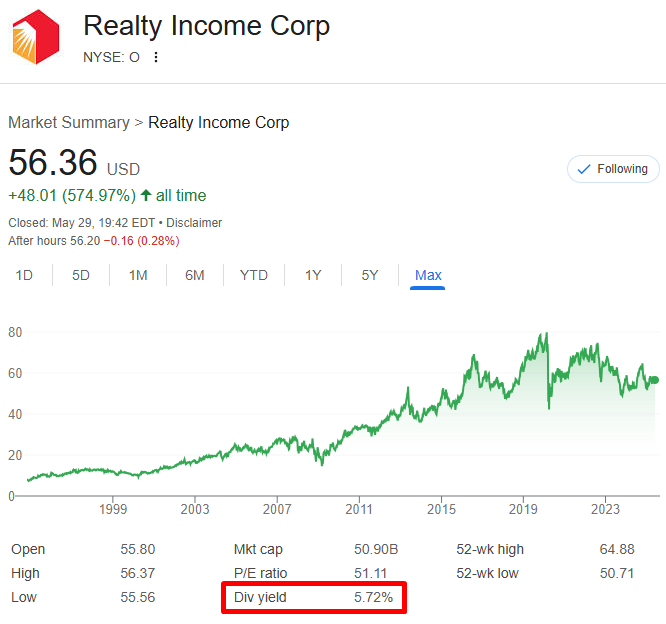This screenshot has width=666, height=624.
Task: Show the YTD chart range
Action: (254, 275)
